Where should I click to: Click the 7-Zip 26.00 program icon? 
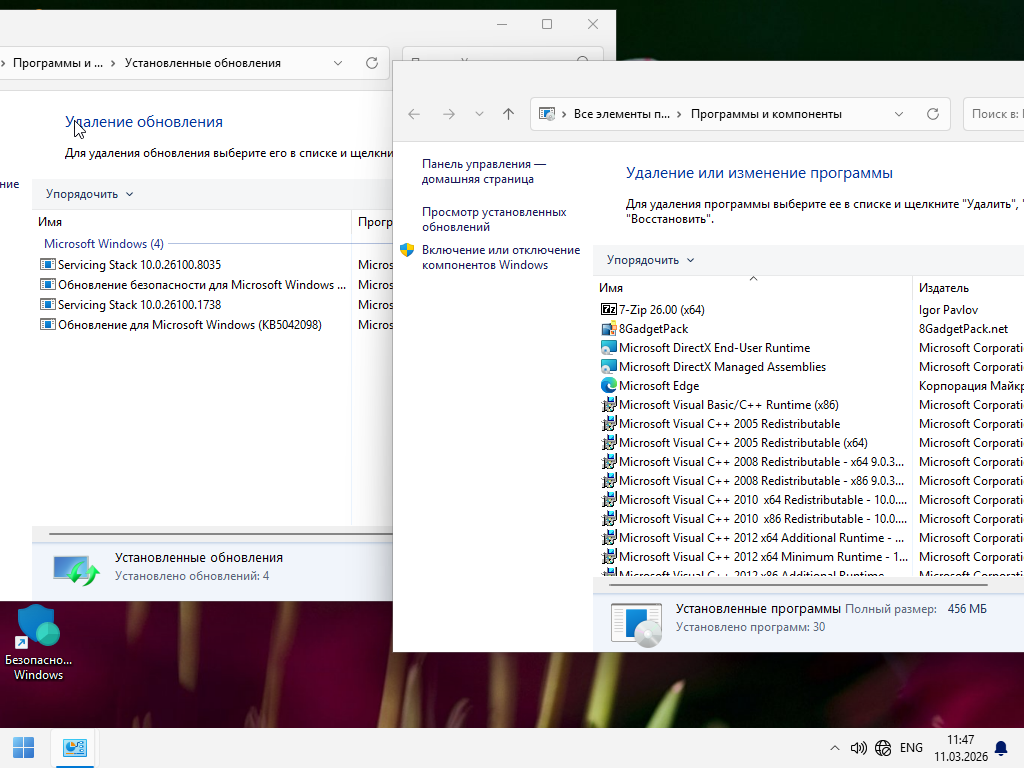coord(609,310)
